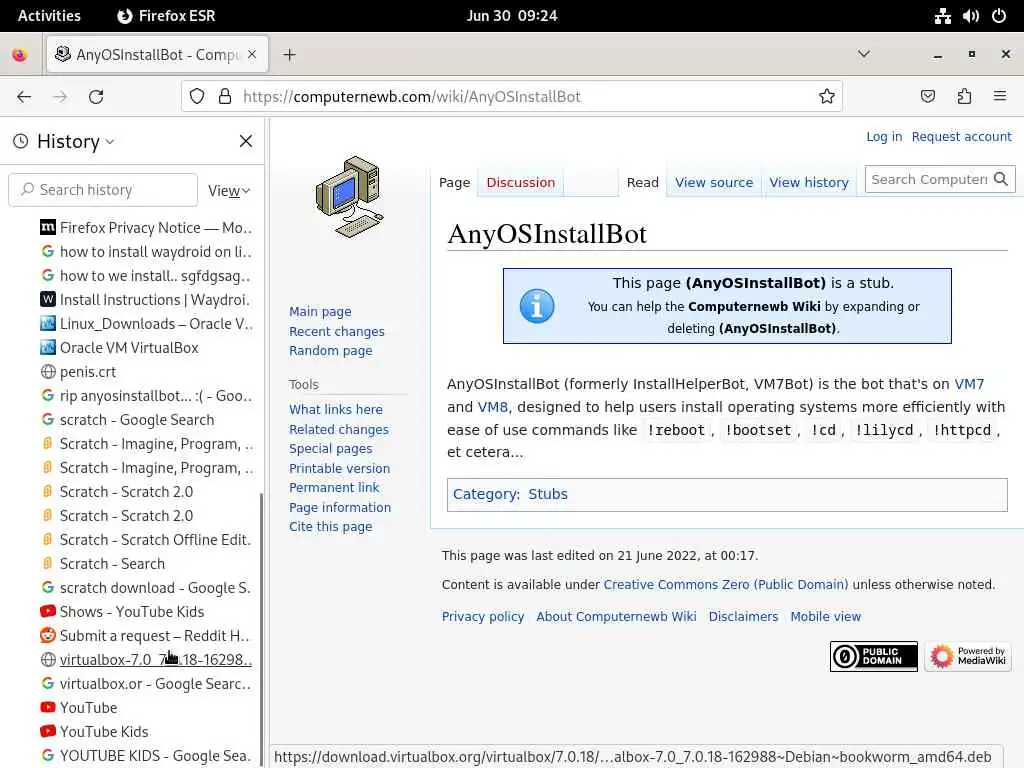
Task: Open the Activities overview
Action: (49, 16)
